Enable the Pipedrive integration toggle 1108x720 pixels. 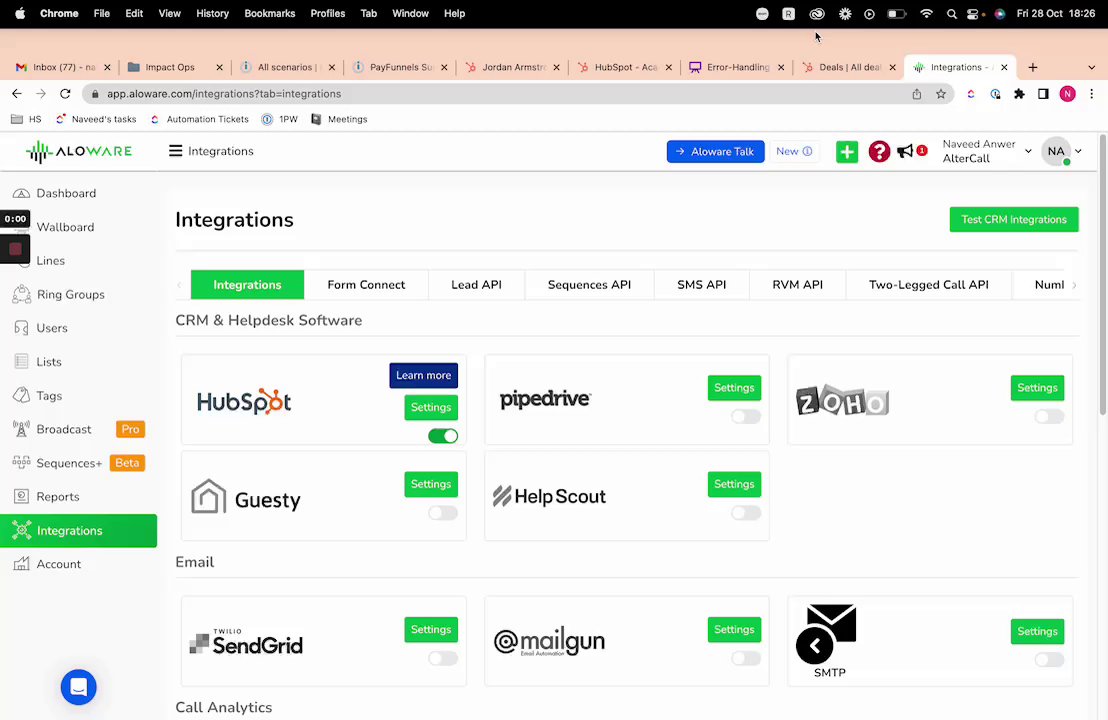coord(746,416)
